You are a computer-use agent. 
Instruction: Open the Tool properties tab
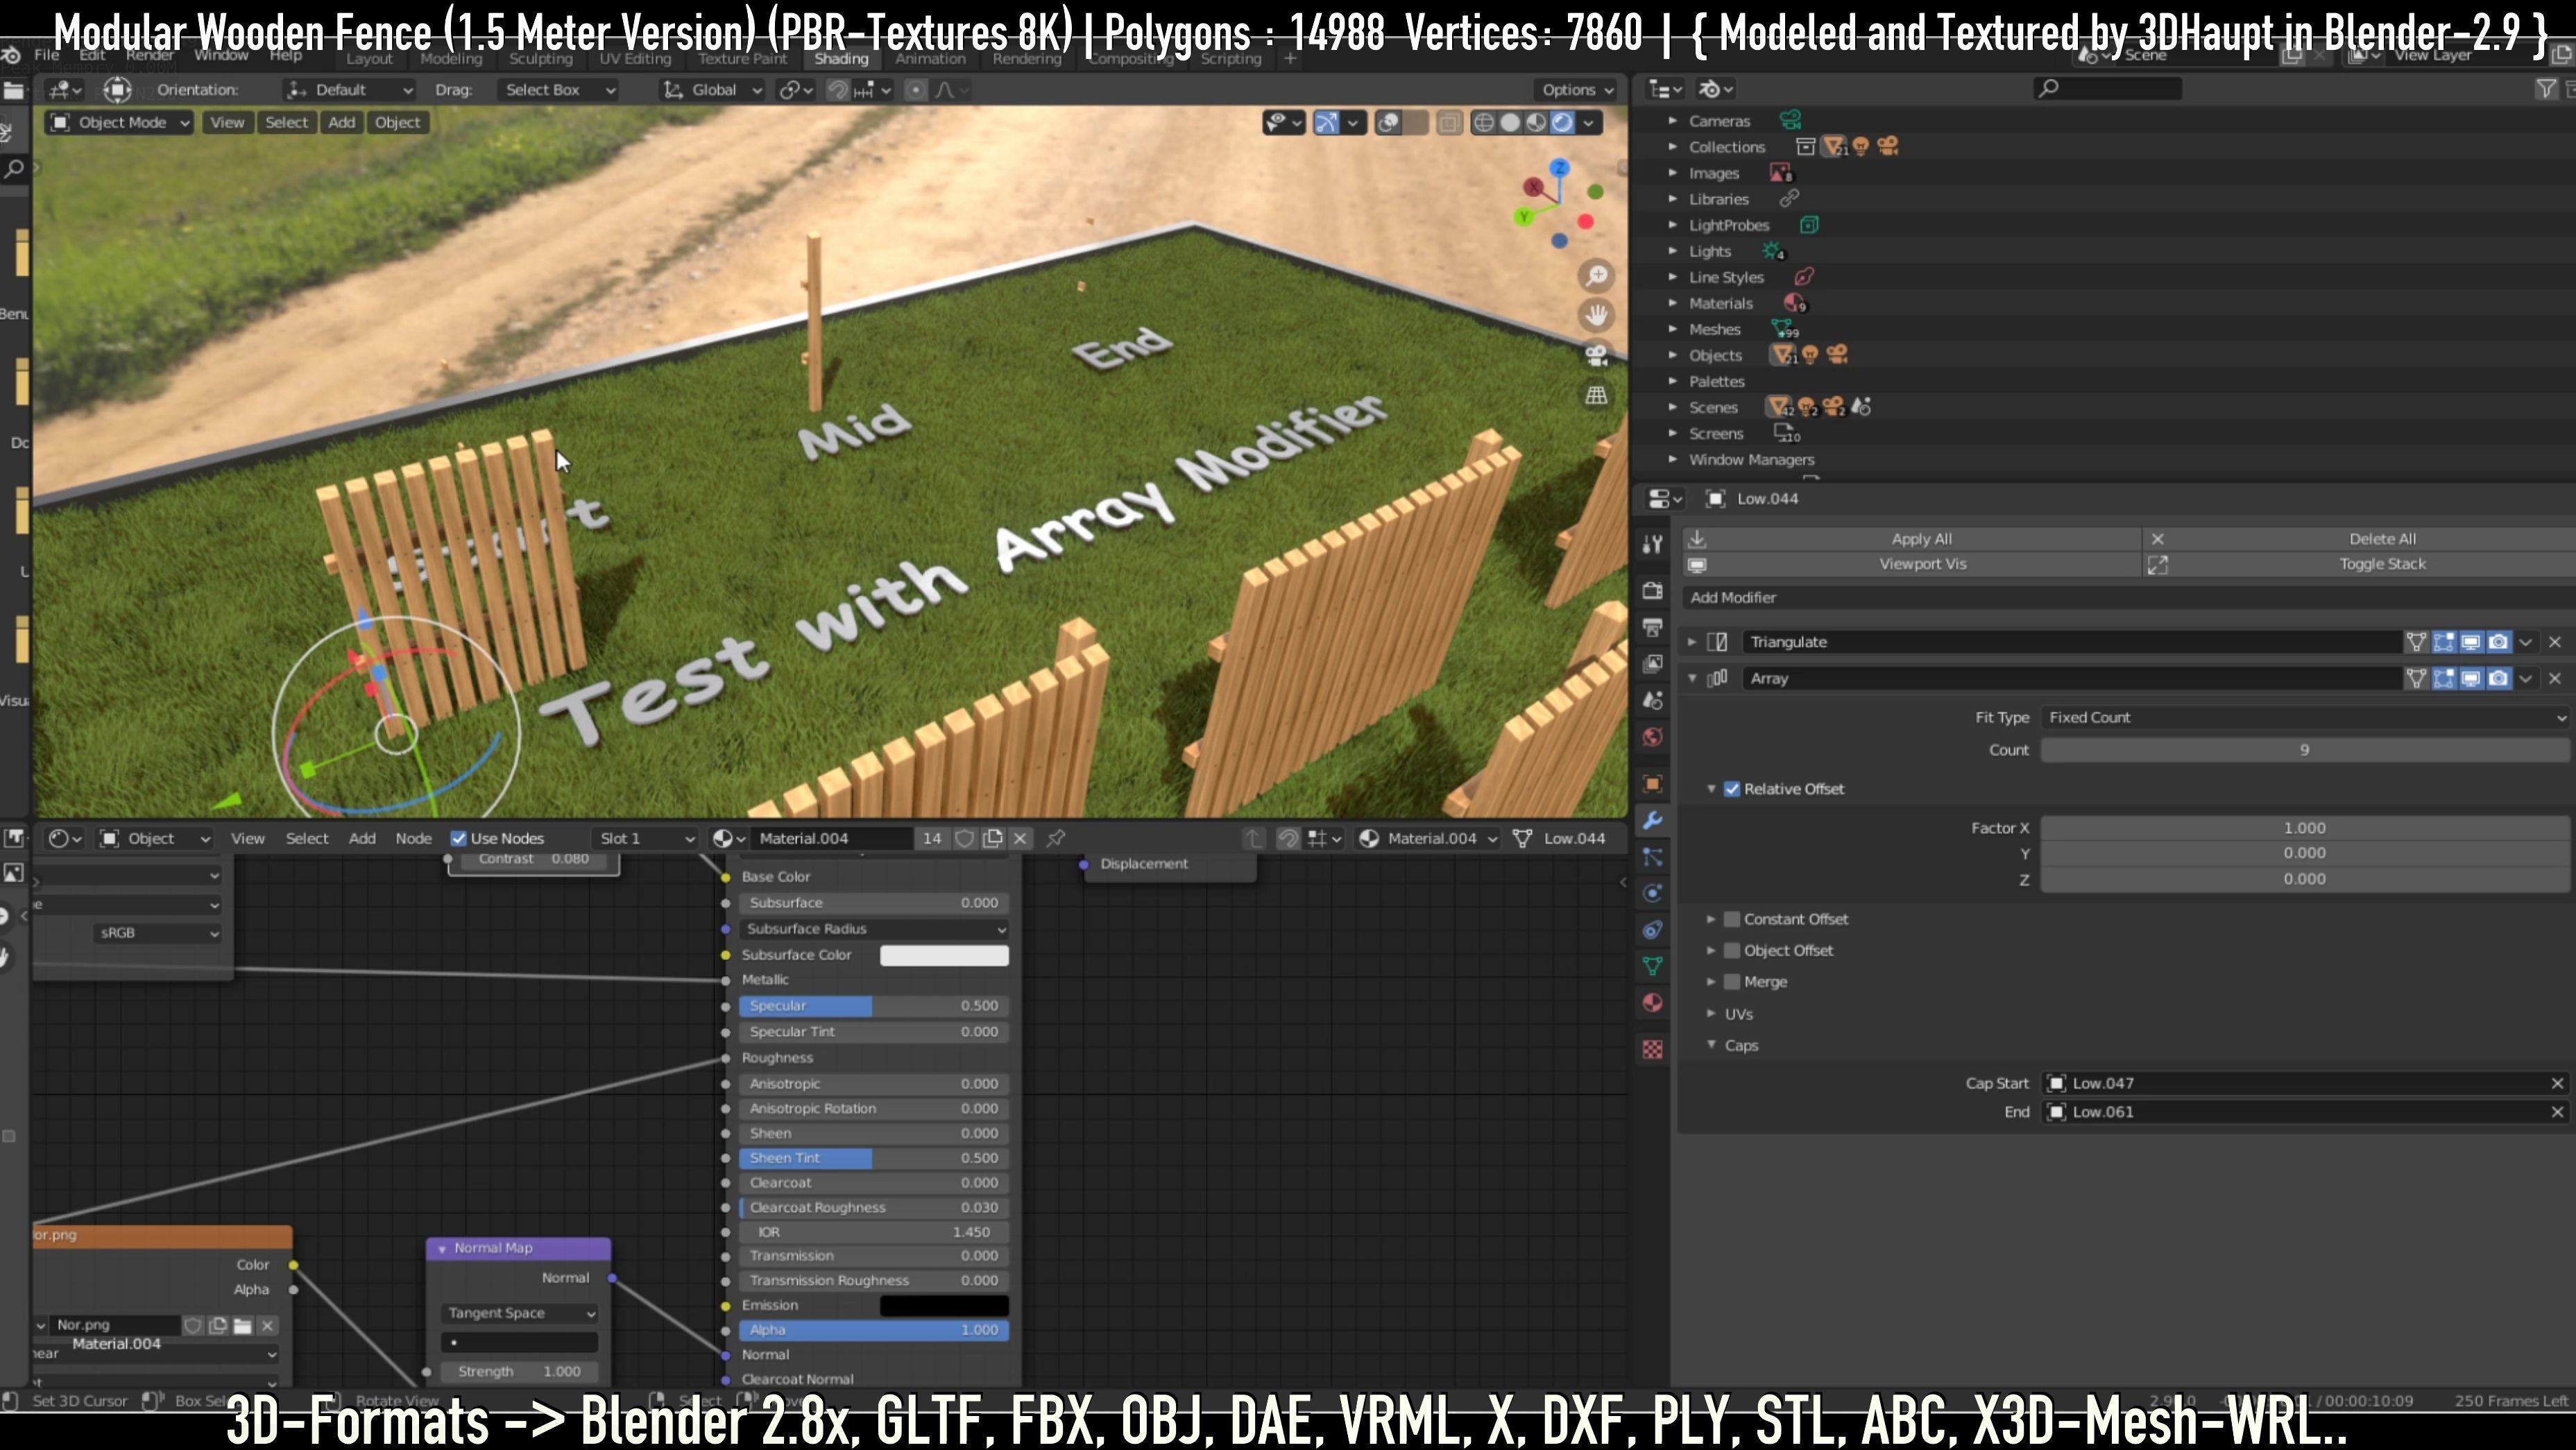point(1652,544)
